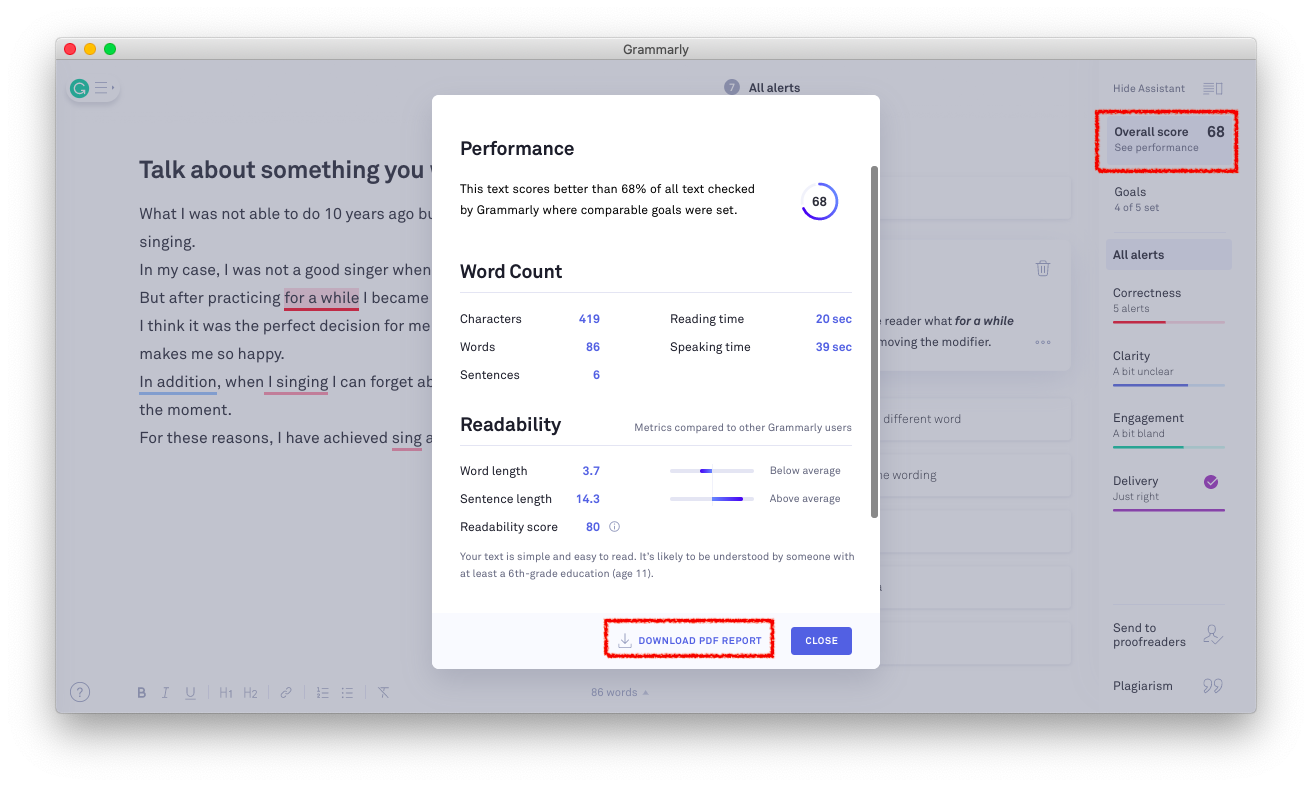Click the download icon in the PDF report button
Viewport: 1312px width, 787px height.
(625, 641)
